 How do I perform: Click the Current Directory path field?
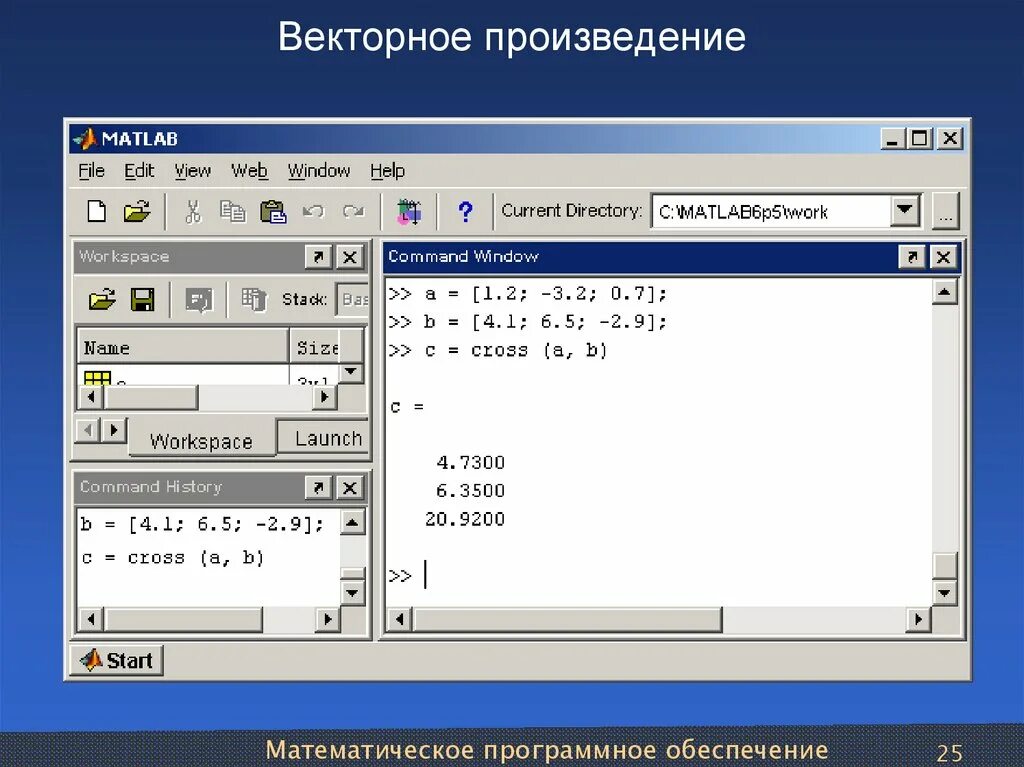[771, 211]
